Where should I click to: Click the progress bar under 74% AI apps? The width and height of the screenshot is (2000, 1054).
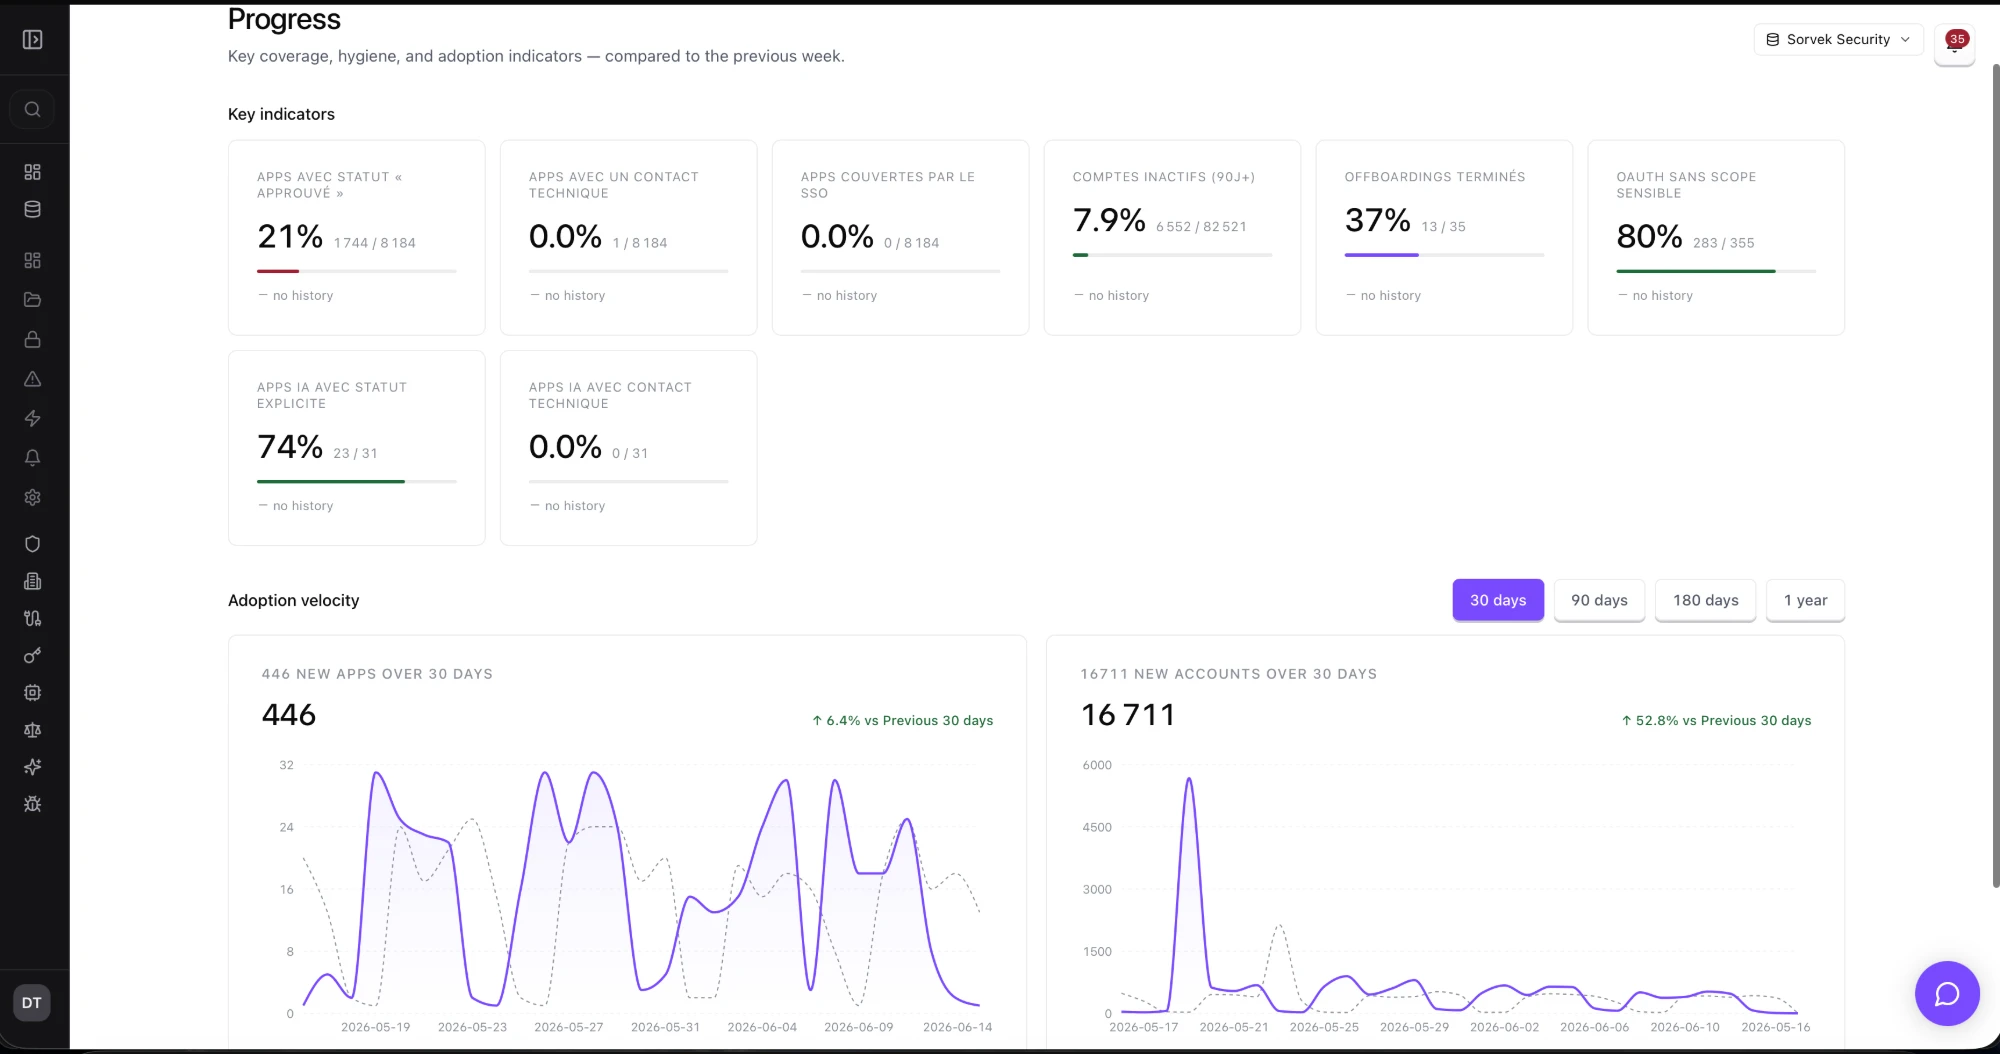point(357,481)
